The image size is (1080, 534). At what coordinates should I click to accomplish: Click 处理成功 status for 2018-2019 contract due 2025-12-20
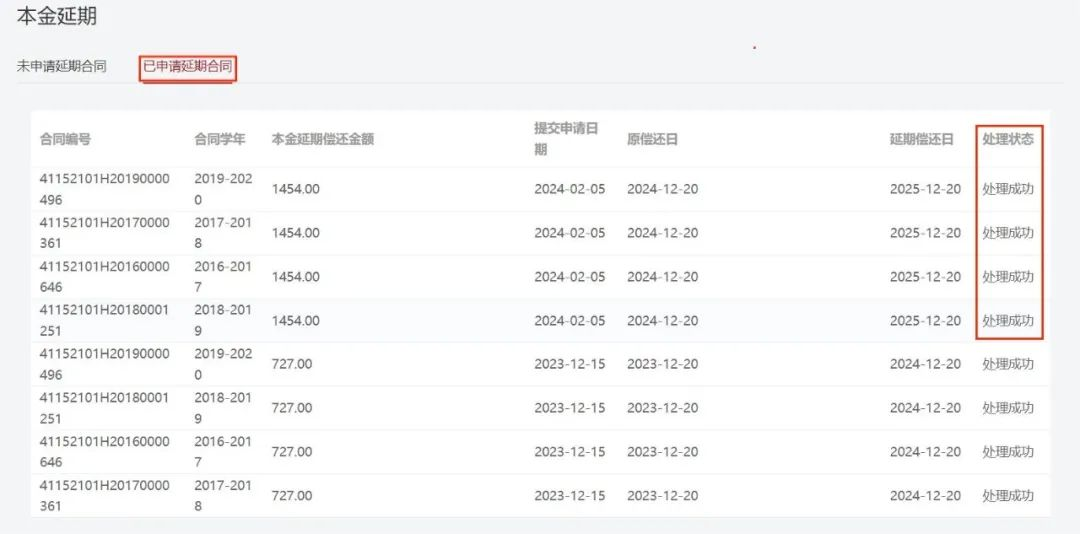tap(1007, 321)
